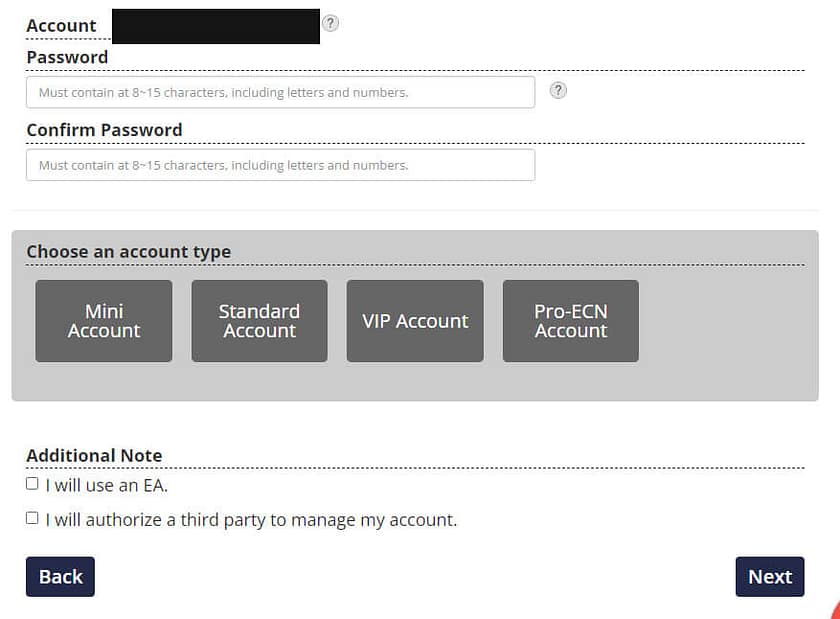Enable the third party authorization checkbox

coord(32,518)
